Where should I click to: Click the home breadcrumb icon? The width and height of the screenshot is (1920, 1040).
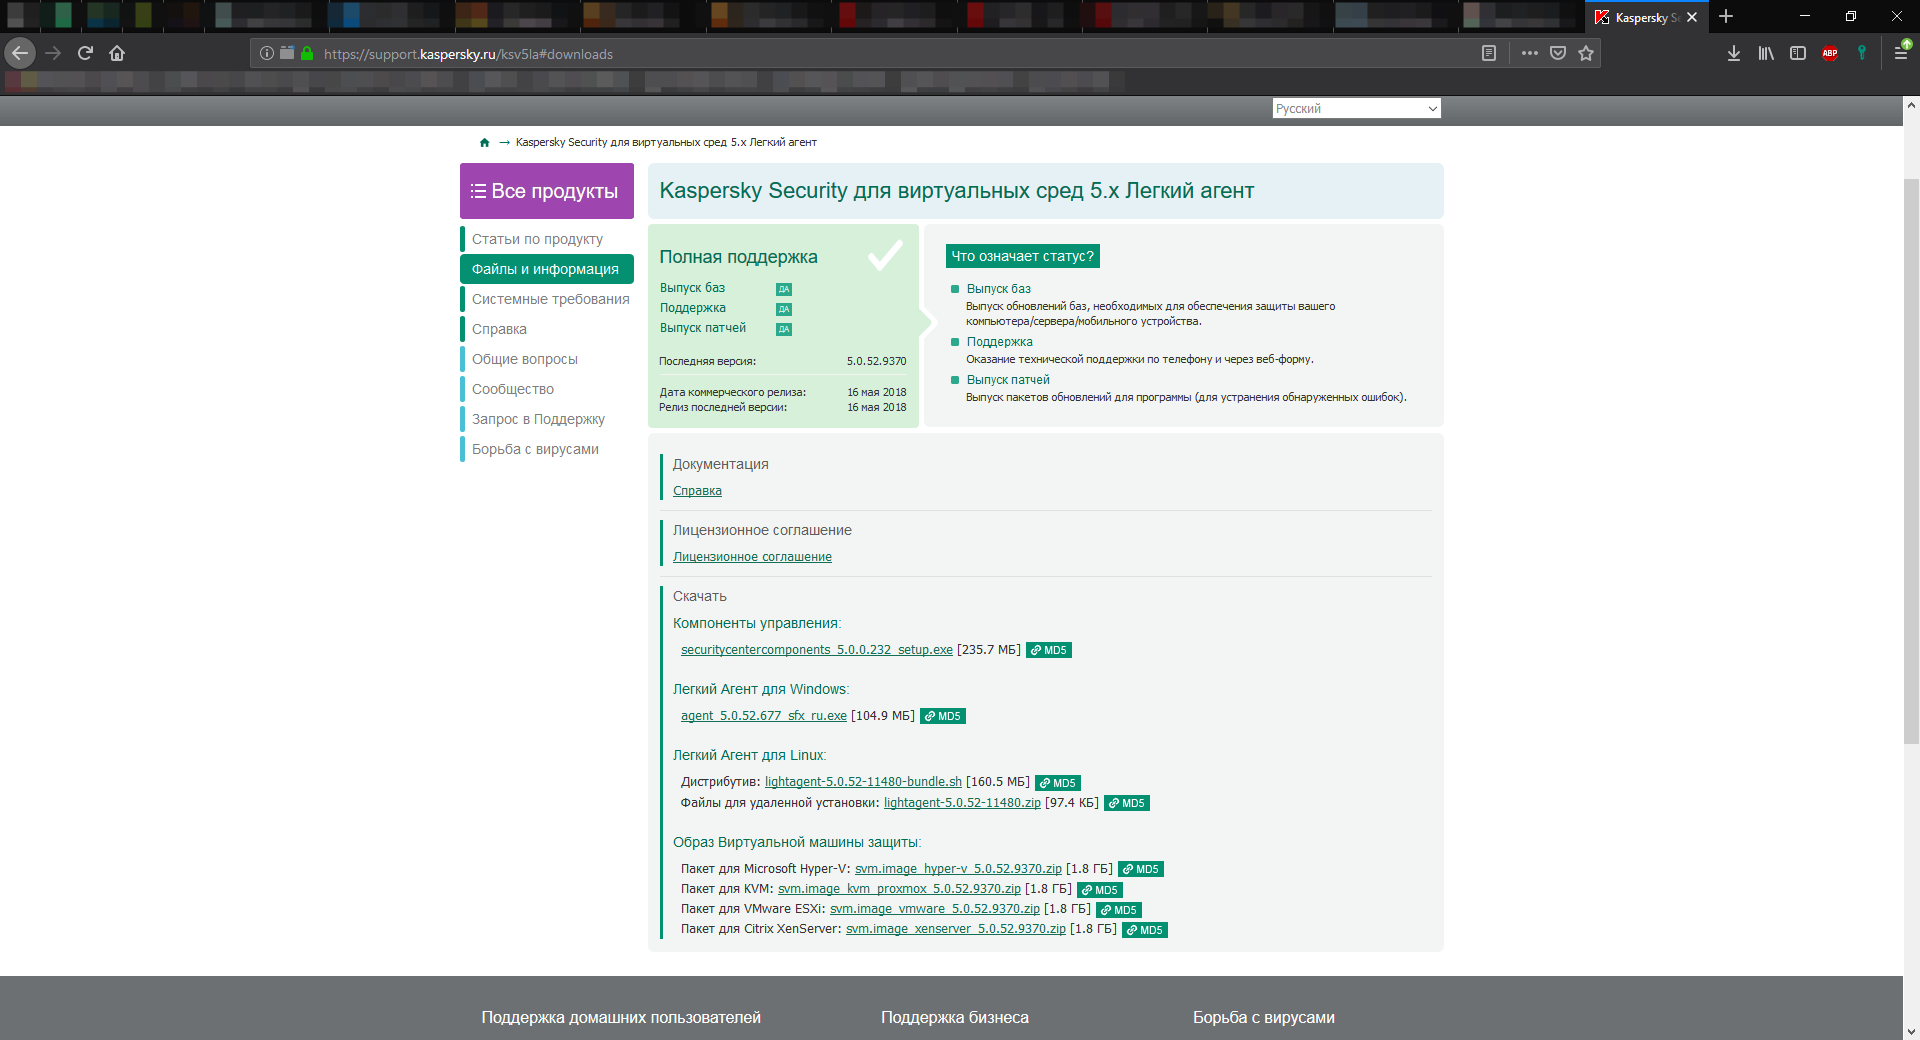point(485,142)
